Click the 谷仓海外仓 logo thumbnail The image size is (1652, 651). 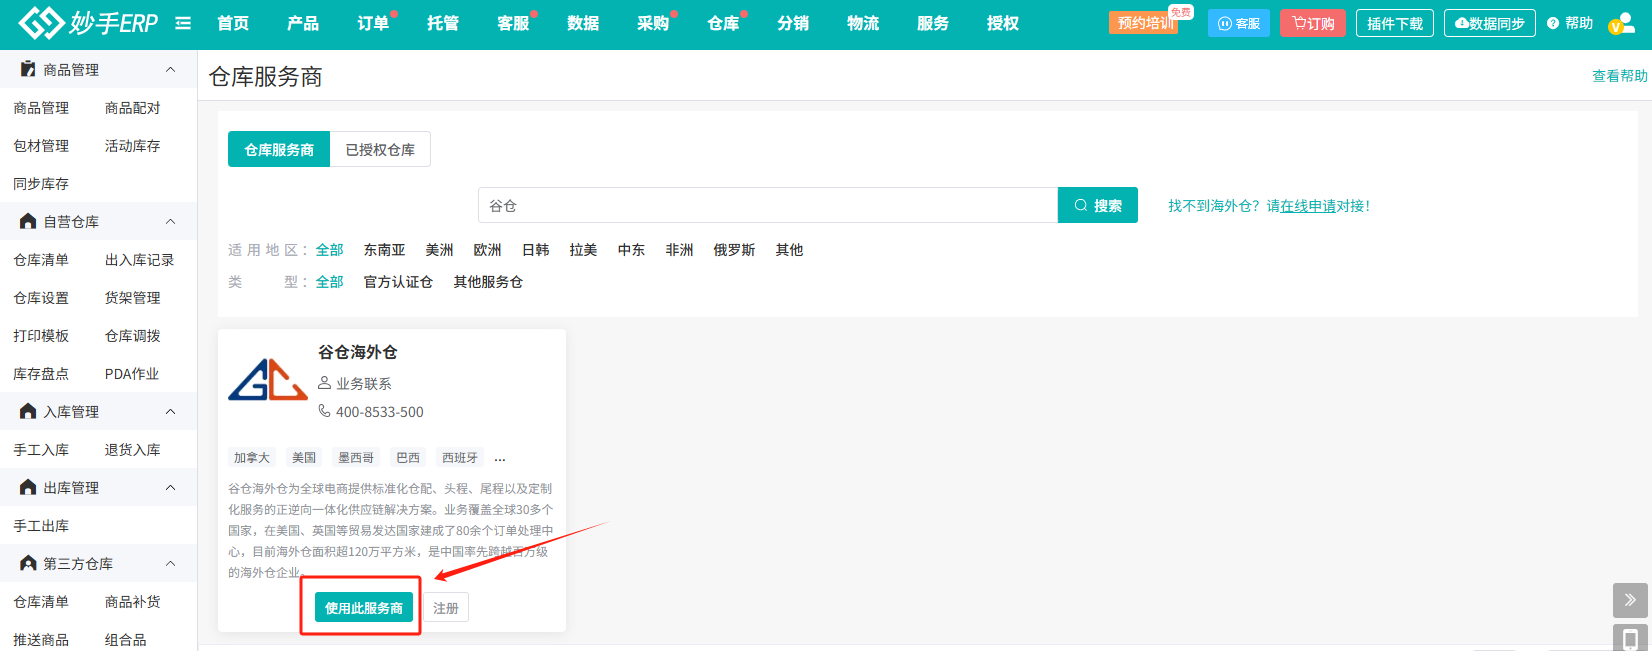[268, 380]
